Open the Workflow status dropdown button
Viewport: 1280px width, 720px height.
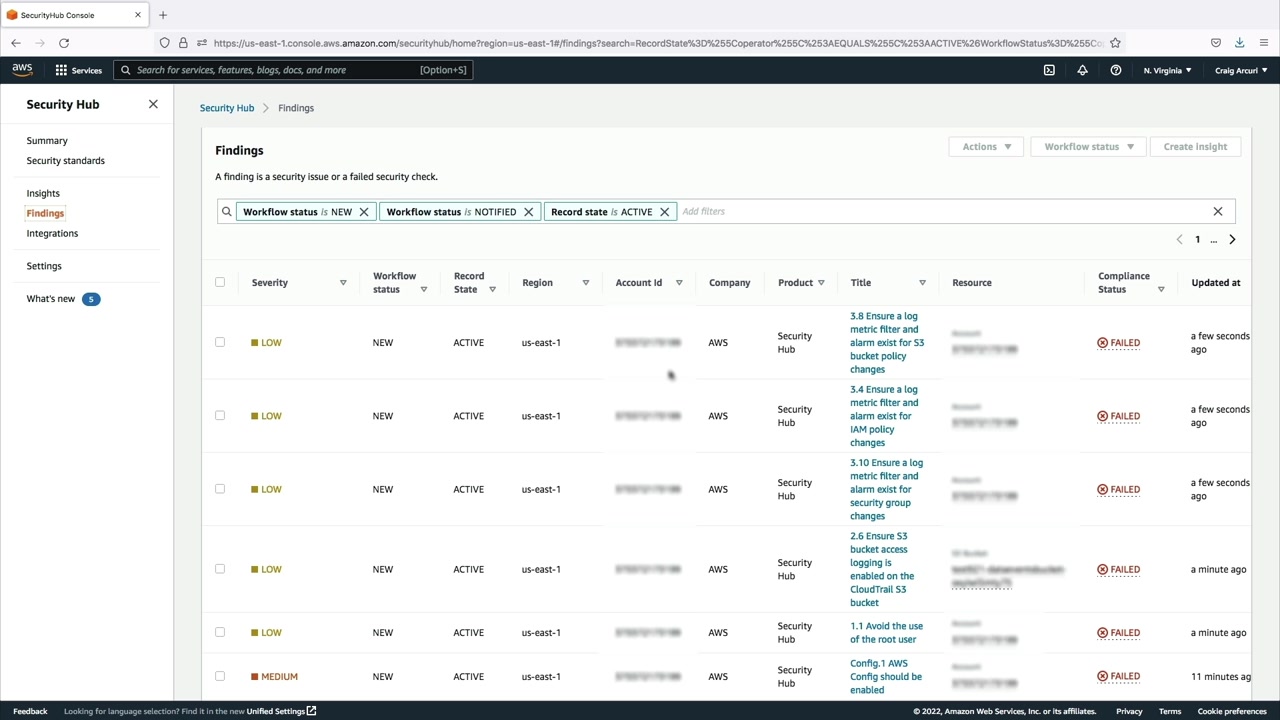coord(1088,147)
